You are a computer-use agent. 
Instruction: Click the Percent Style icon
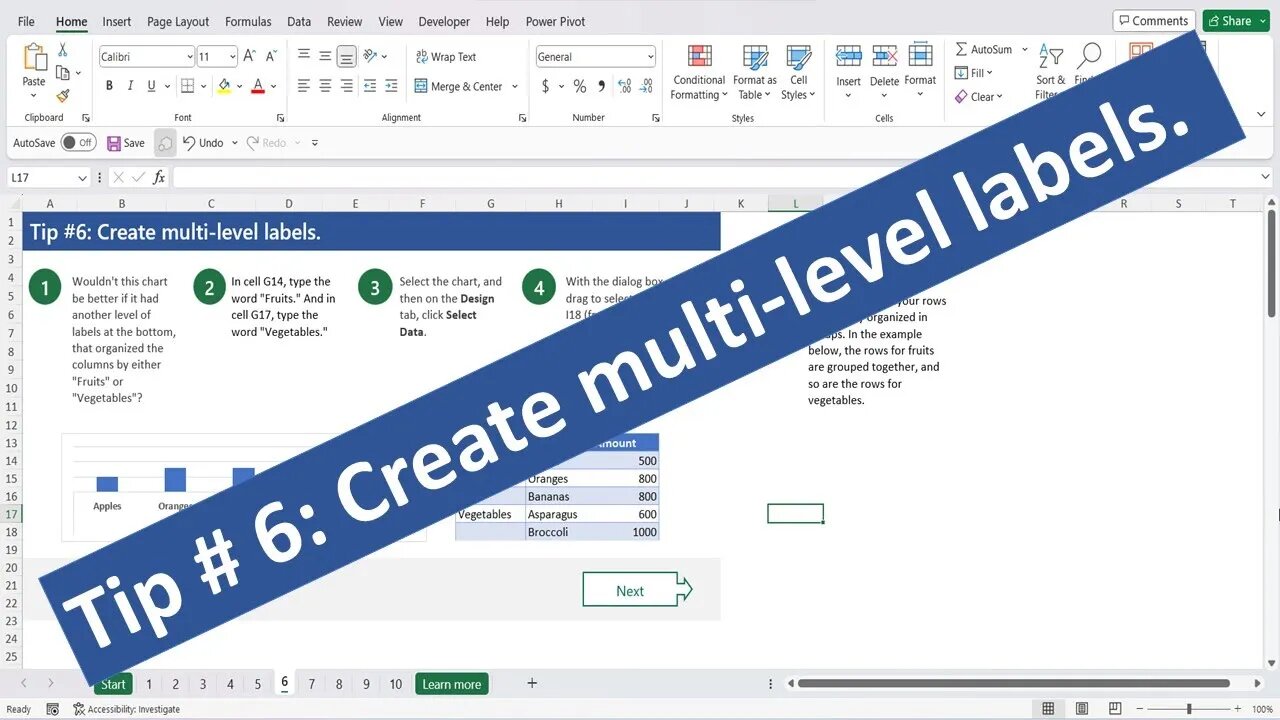(x=580, y=87)
